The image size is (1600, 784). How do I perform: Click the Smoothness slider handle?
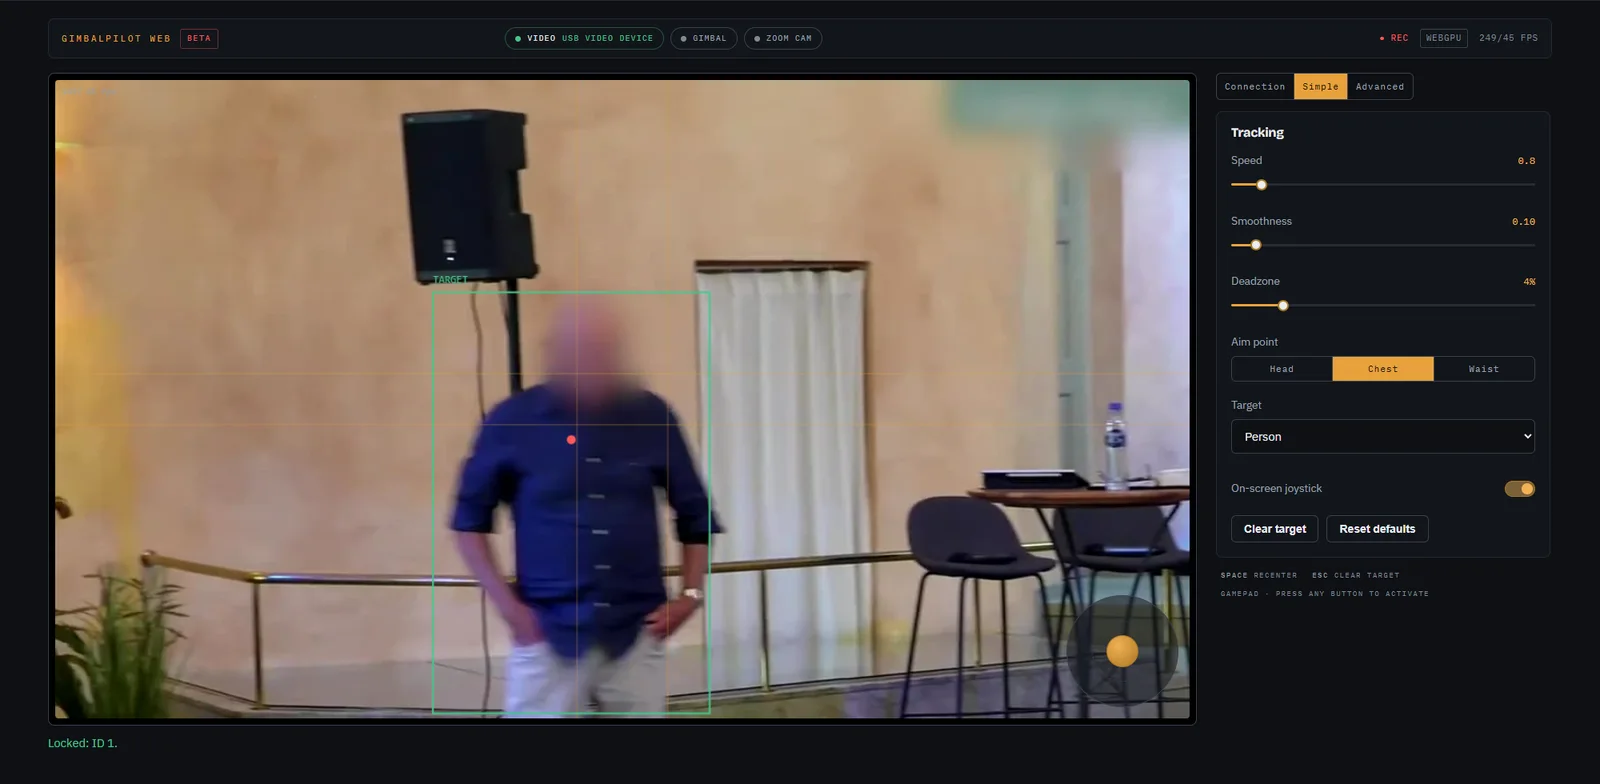(1256, 245)
